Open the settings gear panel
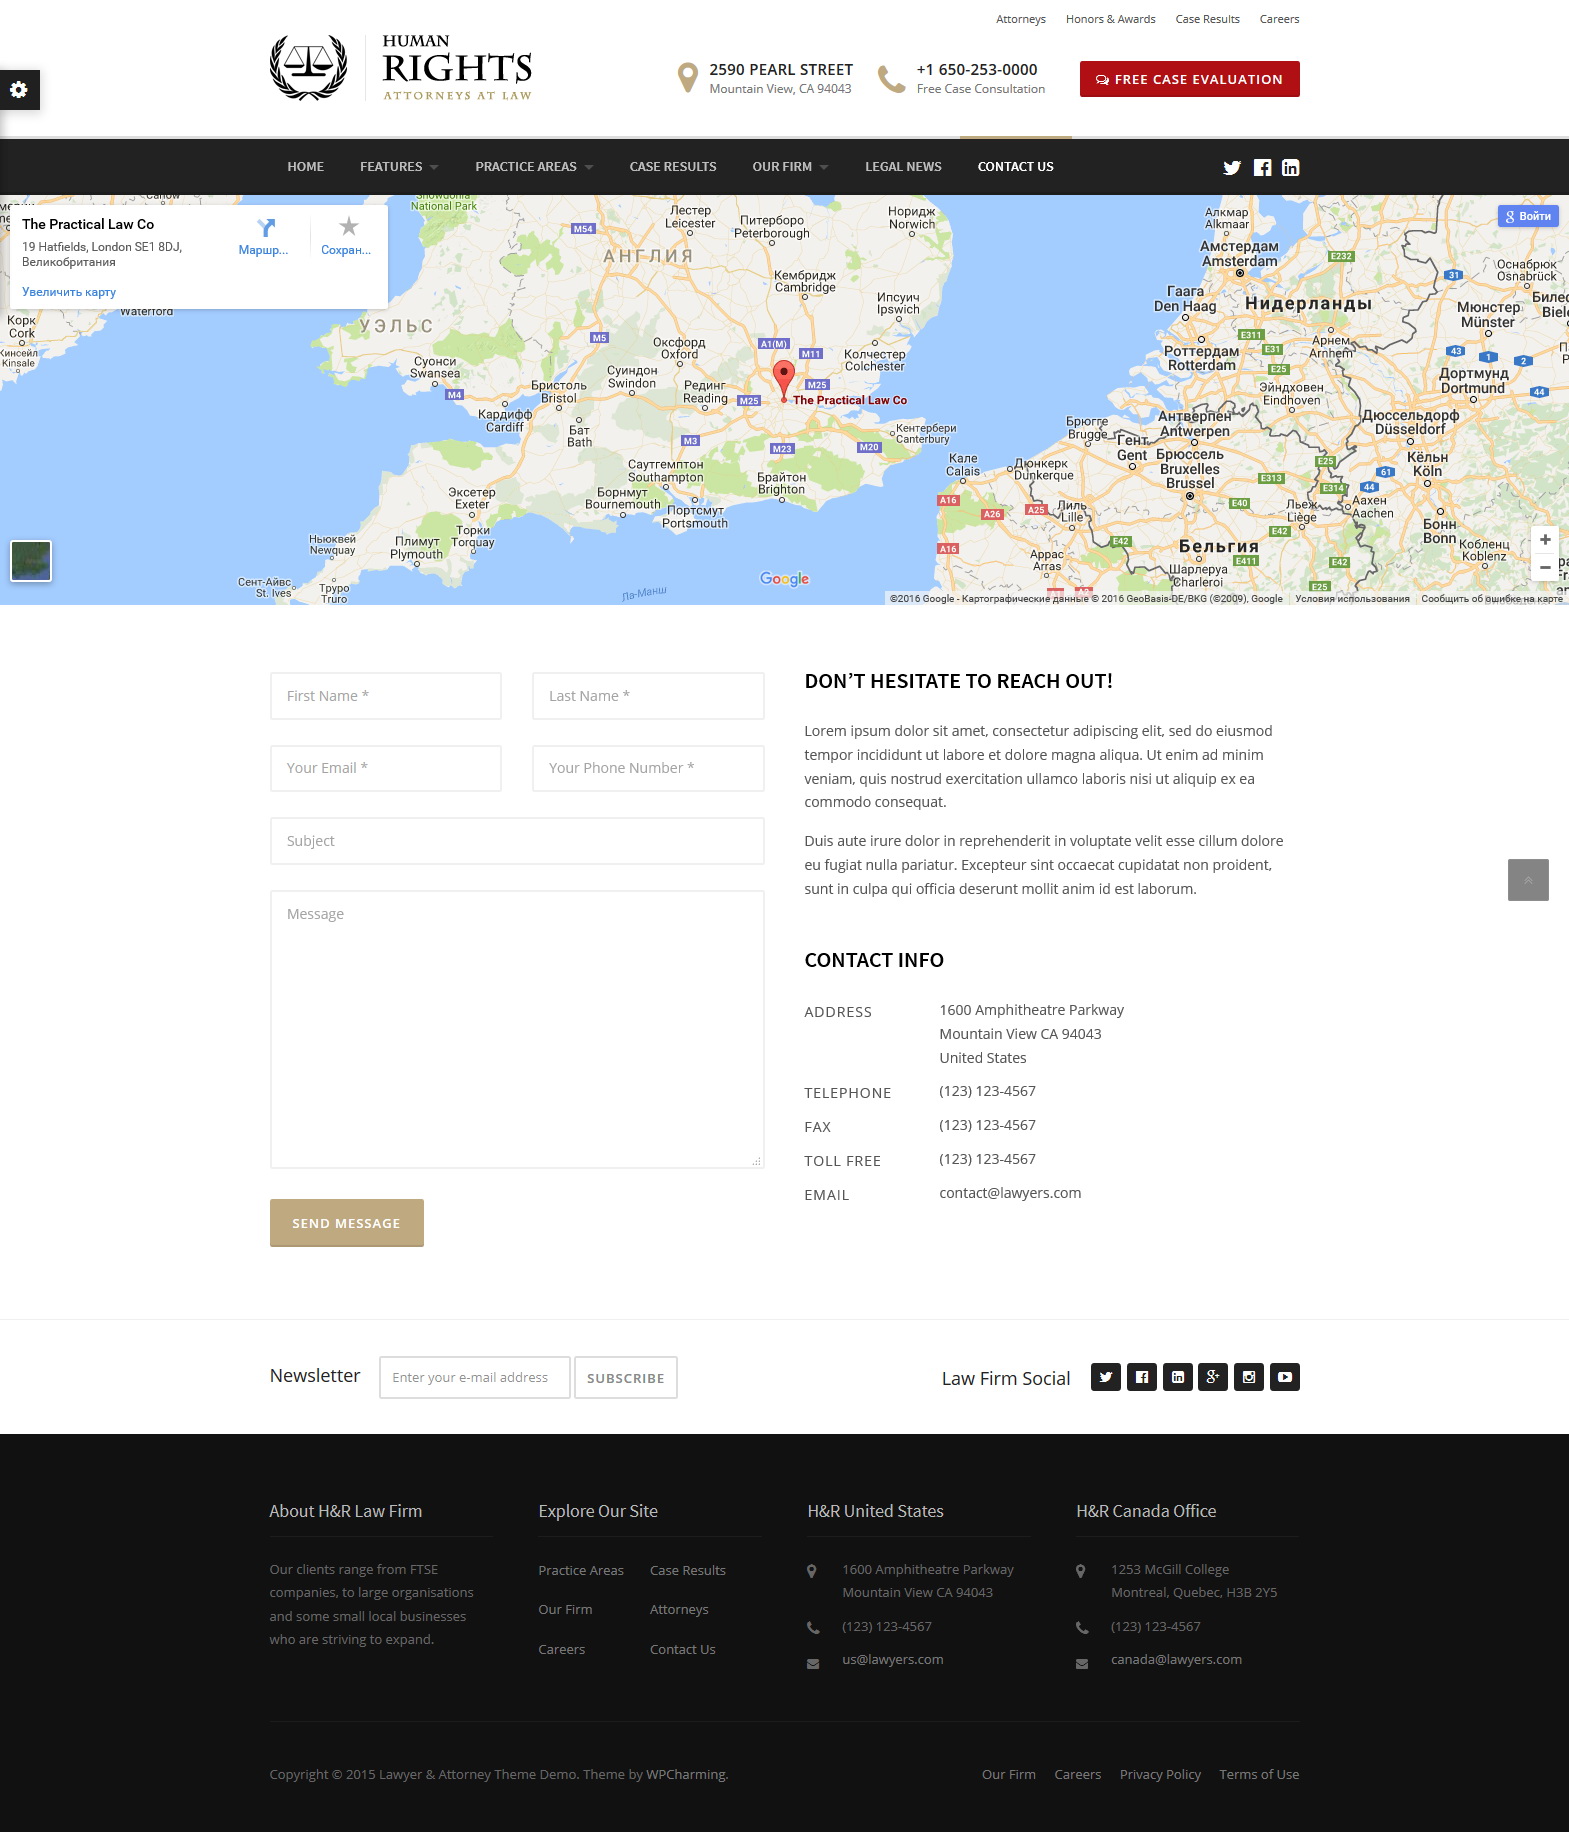The width and height of the screenshot is (1569, 1832). [x=19, y=90]
